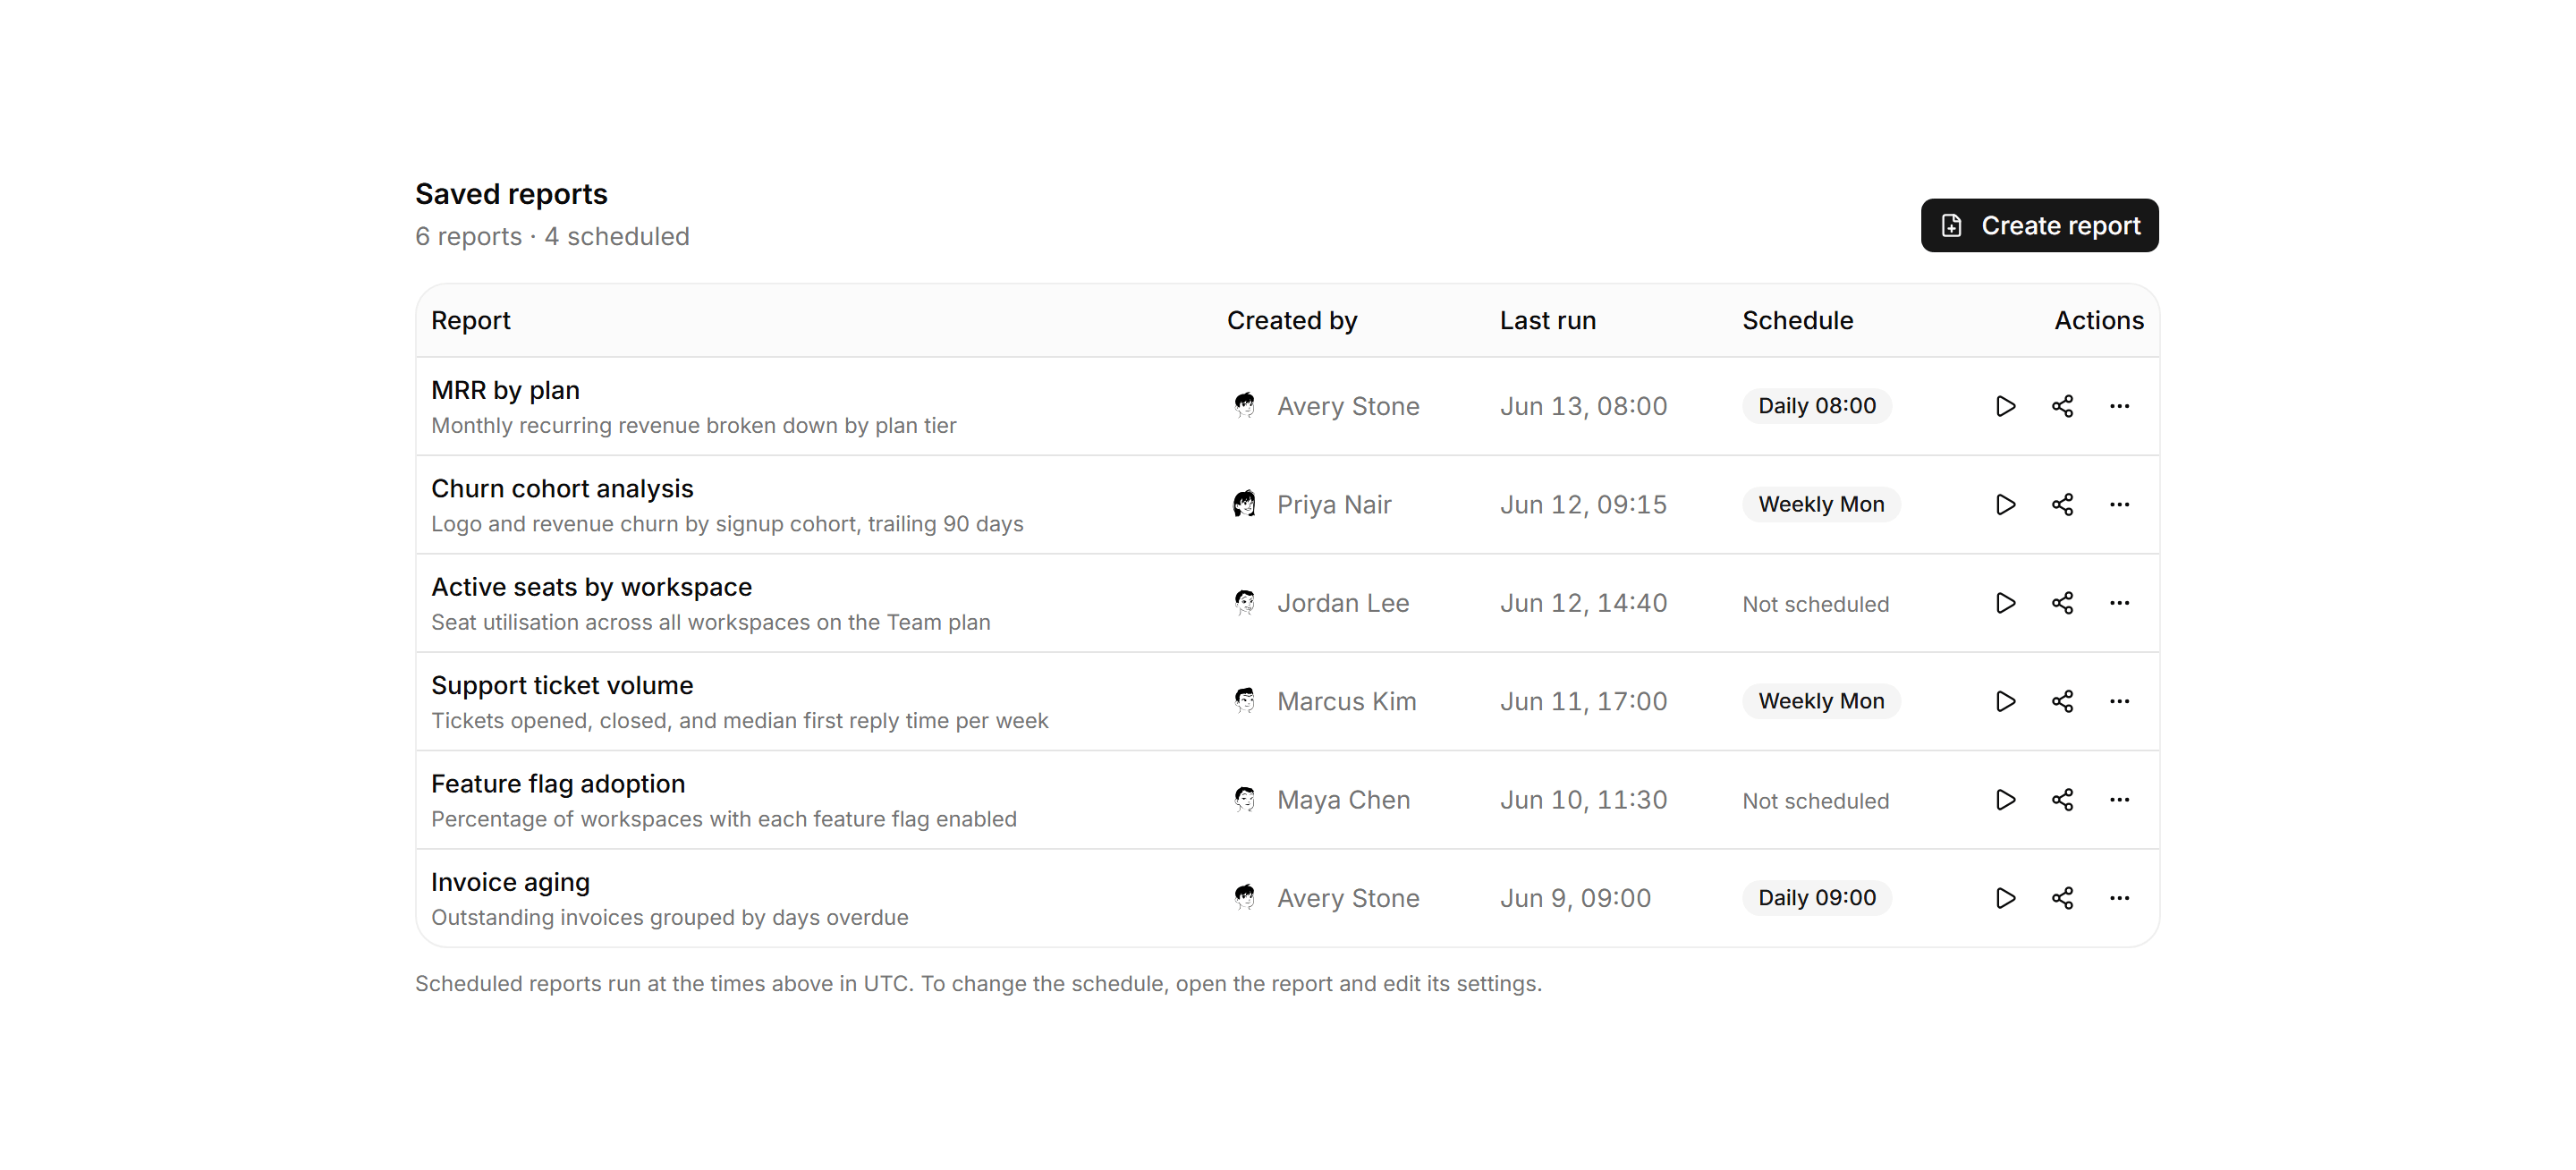Open more options for Active seats by workspace
This screenshot has height=1170, width=2576.
[x=2119, y=603]
